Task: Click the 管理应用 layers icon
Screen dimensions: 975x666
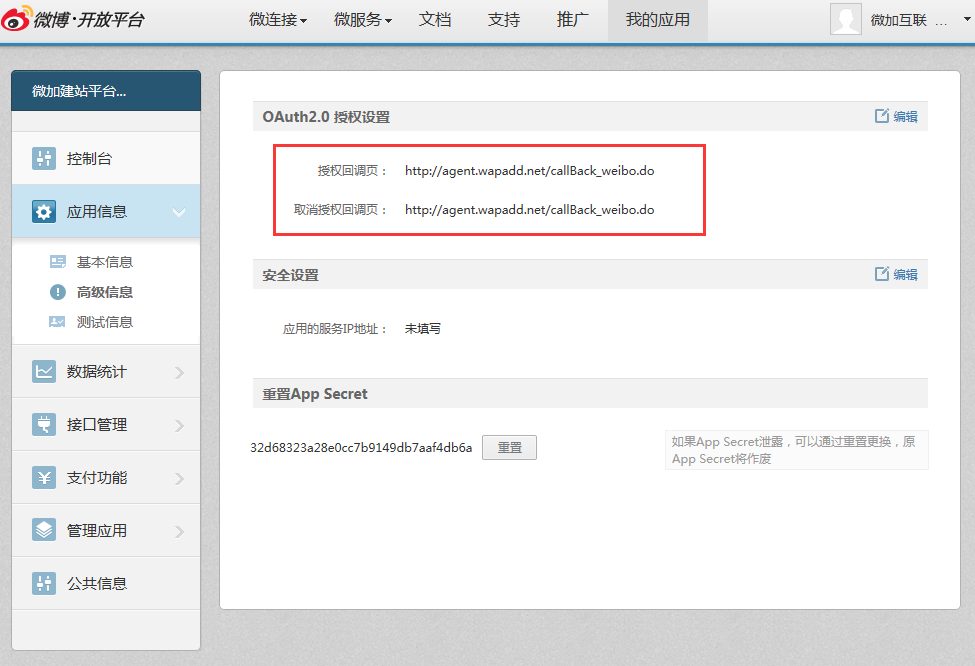Action: tap(44, 531)
